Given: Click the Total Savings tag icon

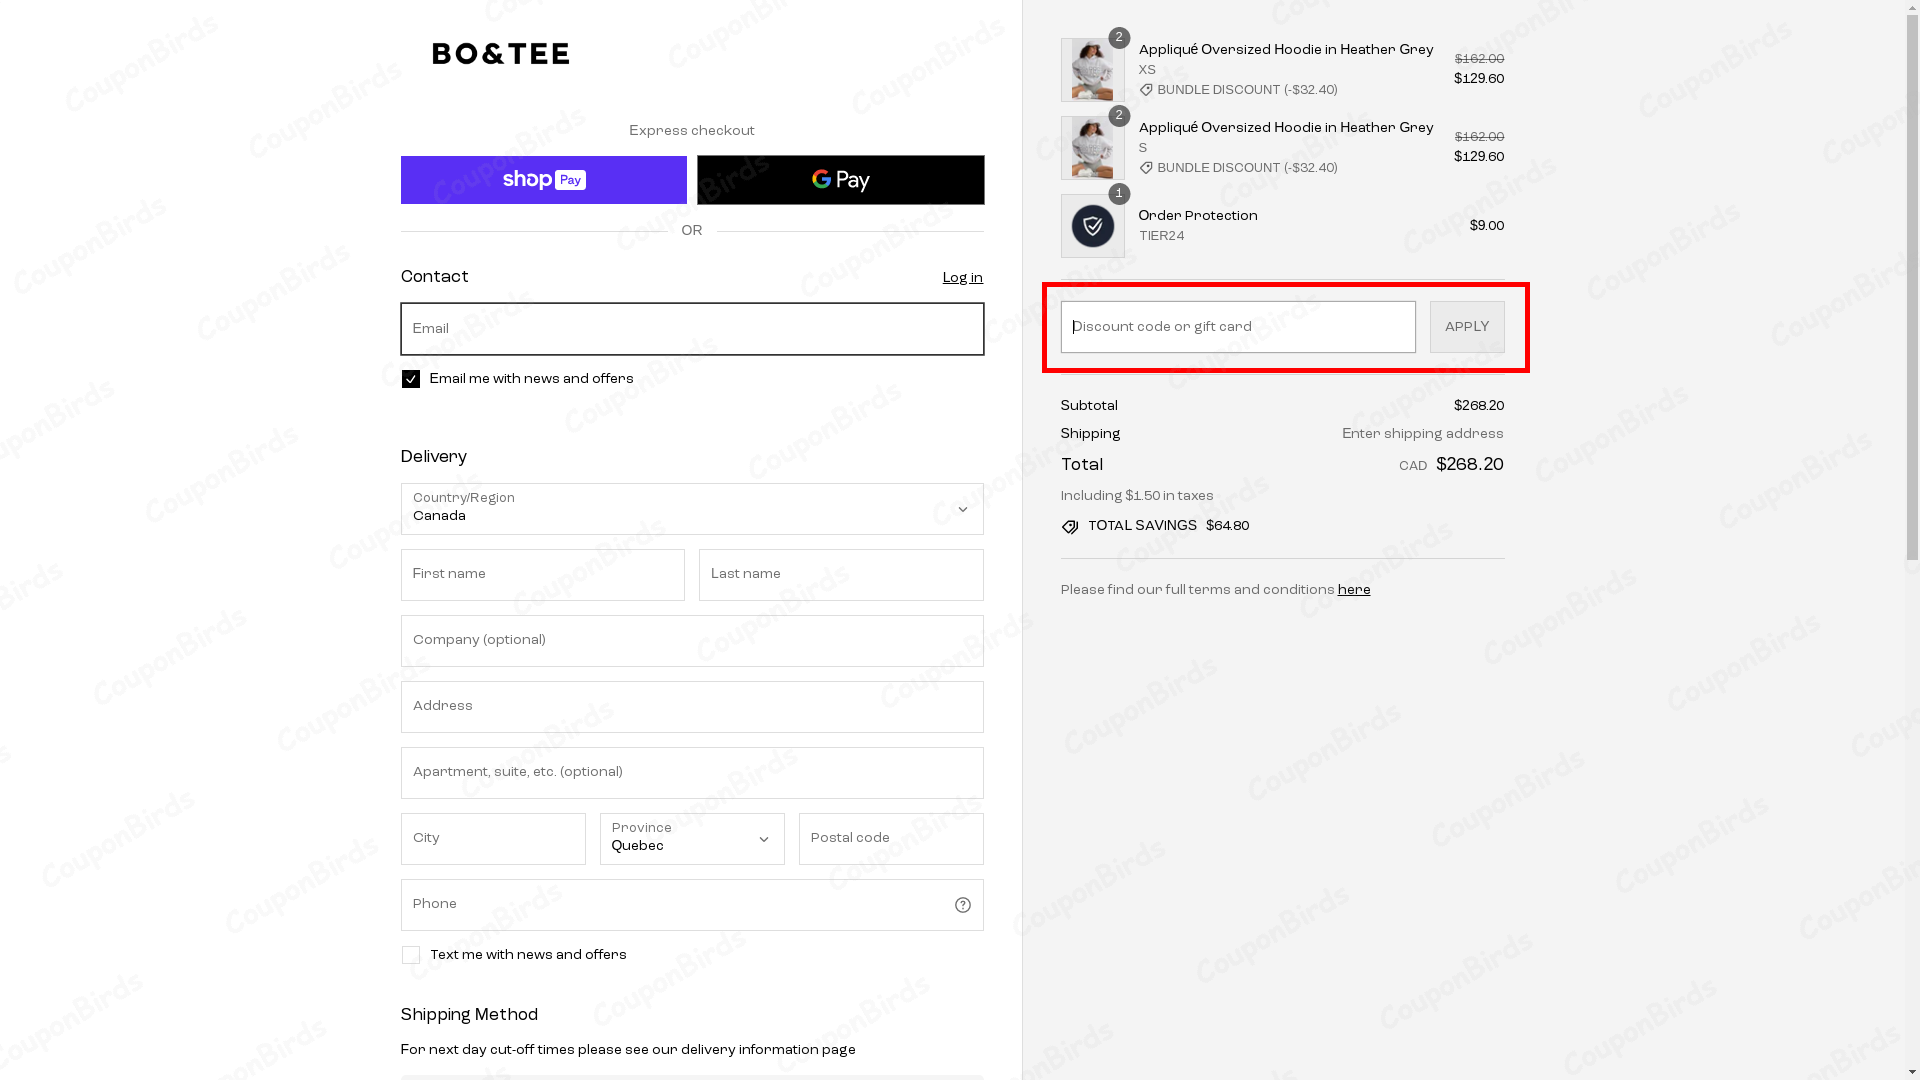Looking at the screenshot, I should pyautogui.click(x=1069, y=526).
